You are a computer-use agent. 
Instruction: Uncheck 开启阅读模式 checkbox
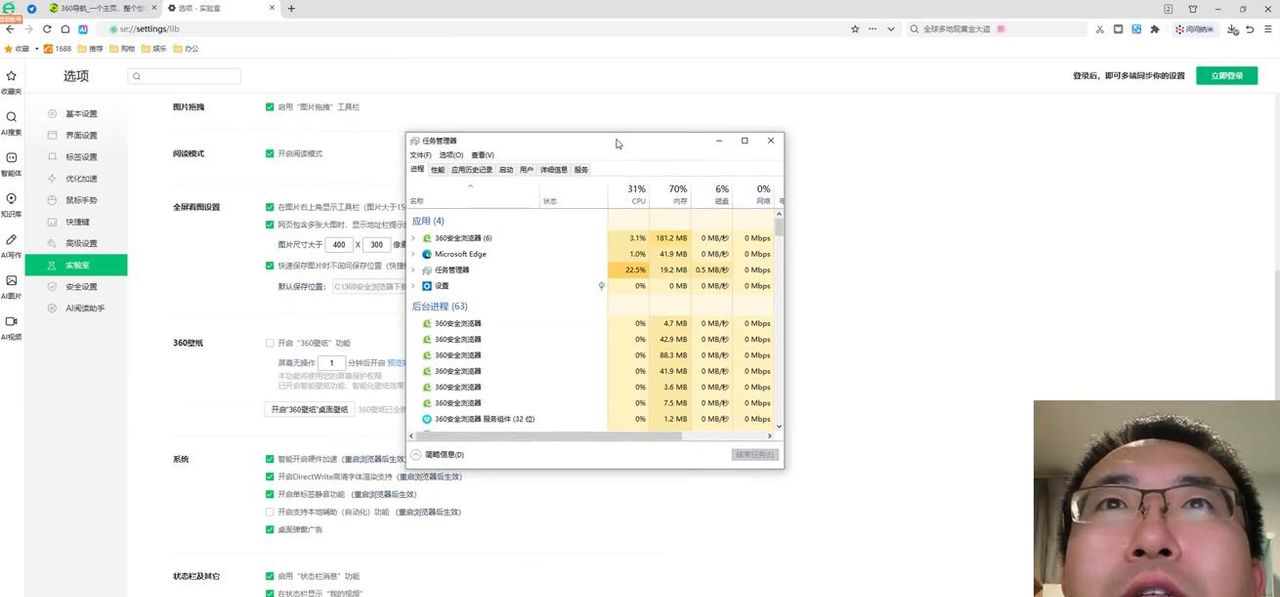coord(270,154)
